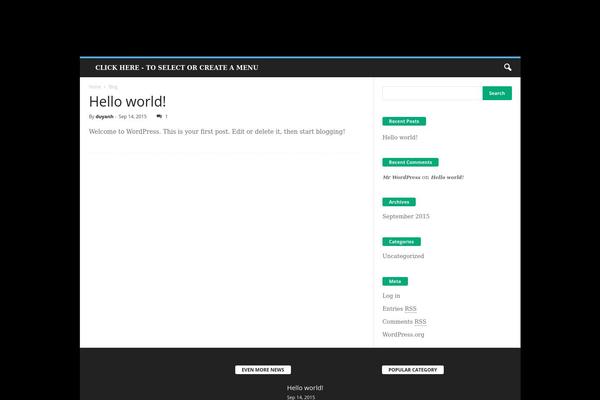Open the footer 'Hello world!' post link
The width and height of the screenshot is (600, 400).
click(x=305, y=388)
